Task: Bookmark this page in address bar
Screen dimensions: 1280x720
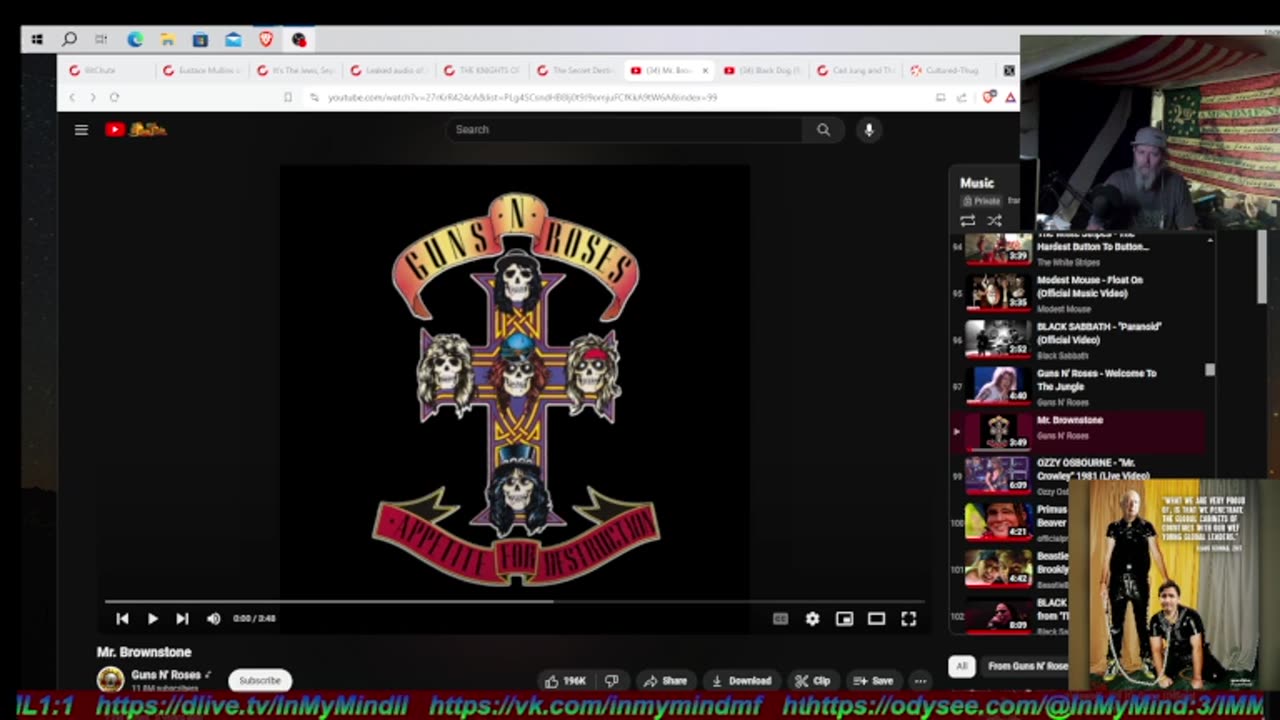Action: [288, 97]
